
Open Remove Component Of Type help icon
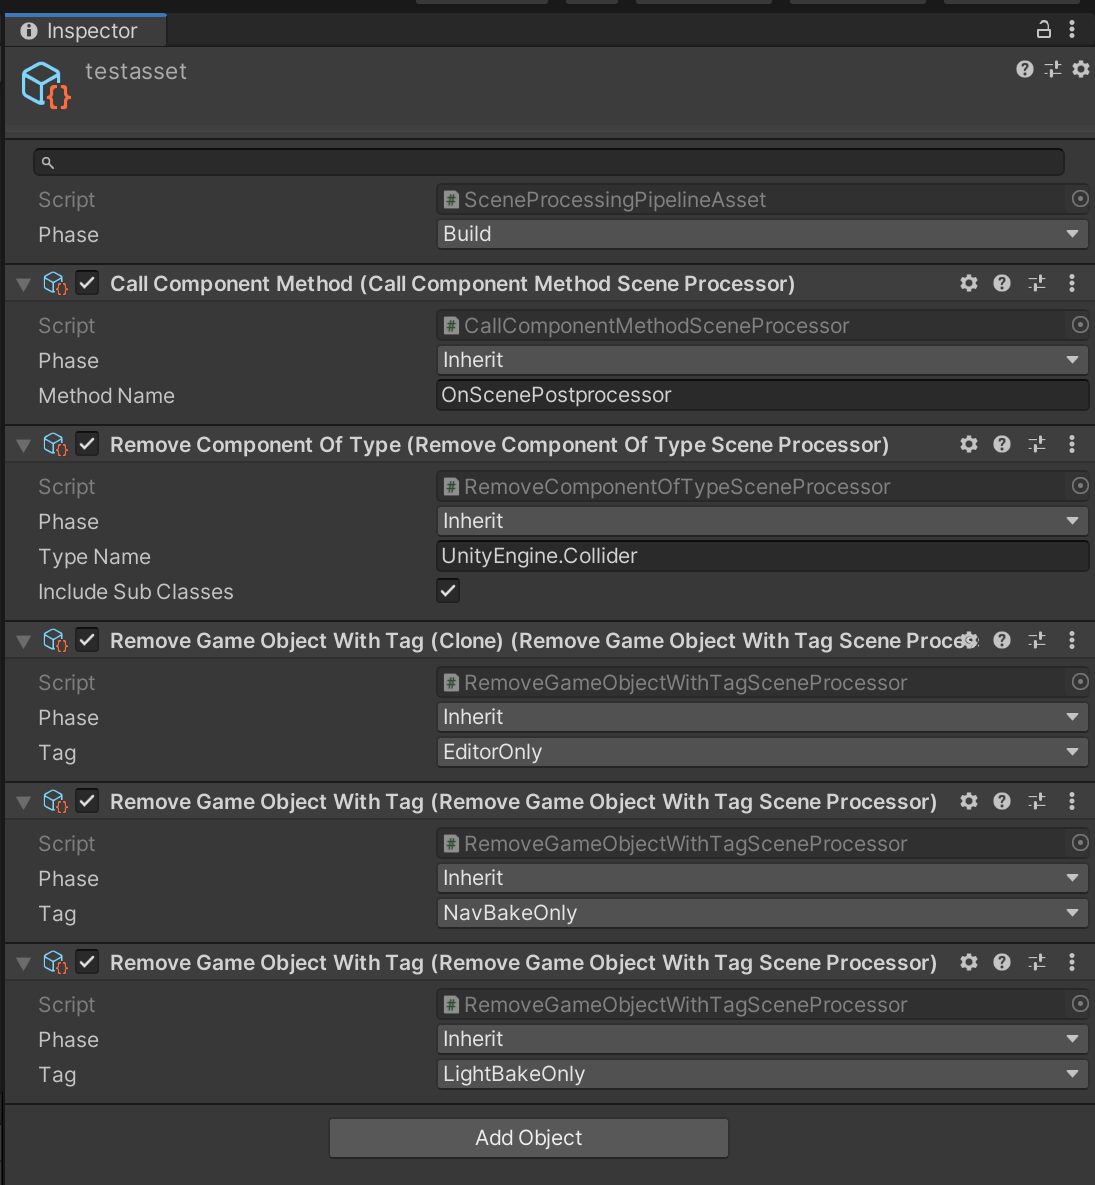(x=1002, y=445)
